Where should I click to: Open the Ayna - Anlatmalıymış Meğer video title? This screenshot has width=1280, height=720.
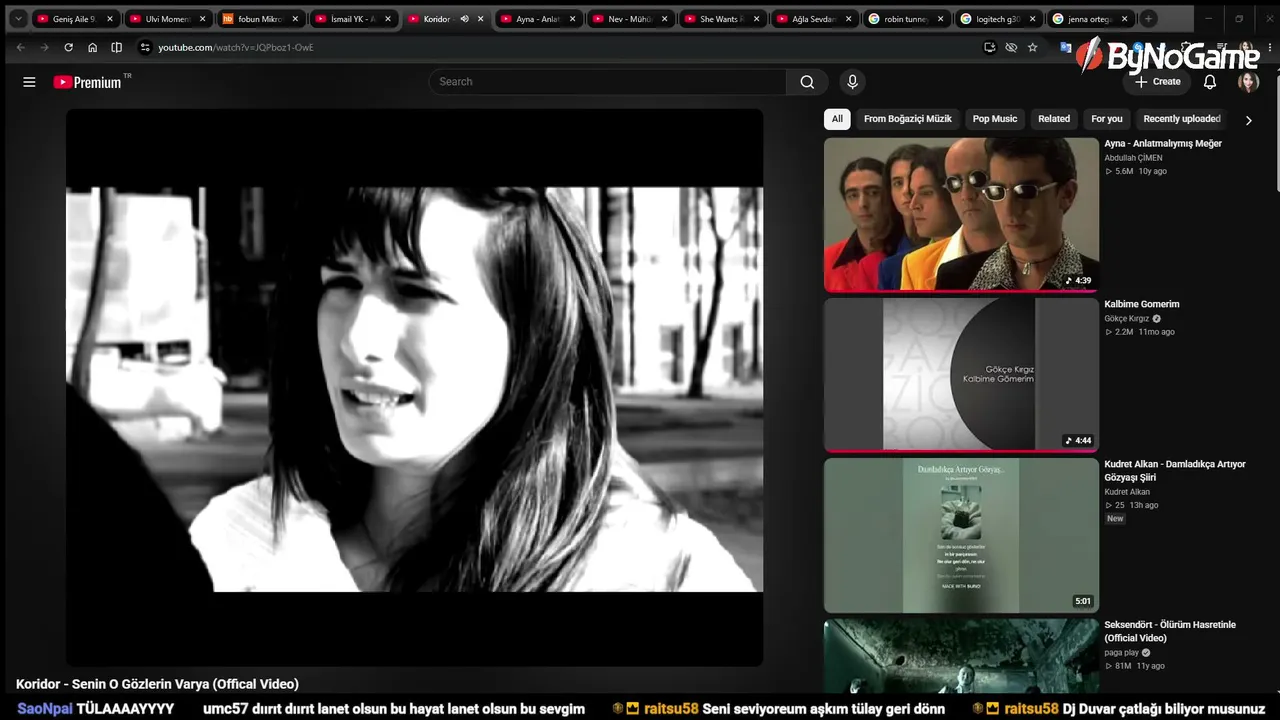[1163, 144]
